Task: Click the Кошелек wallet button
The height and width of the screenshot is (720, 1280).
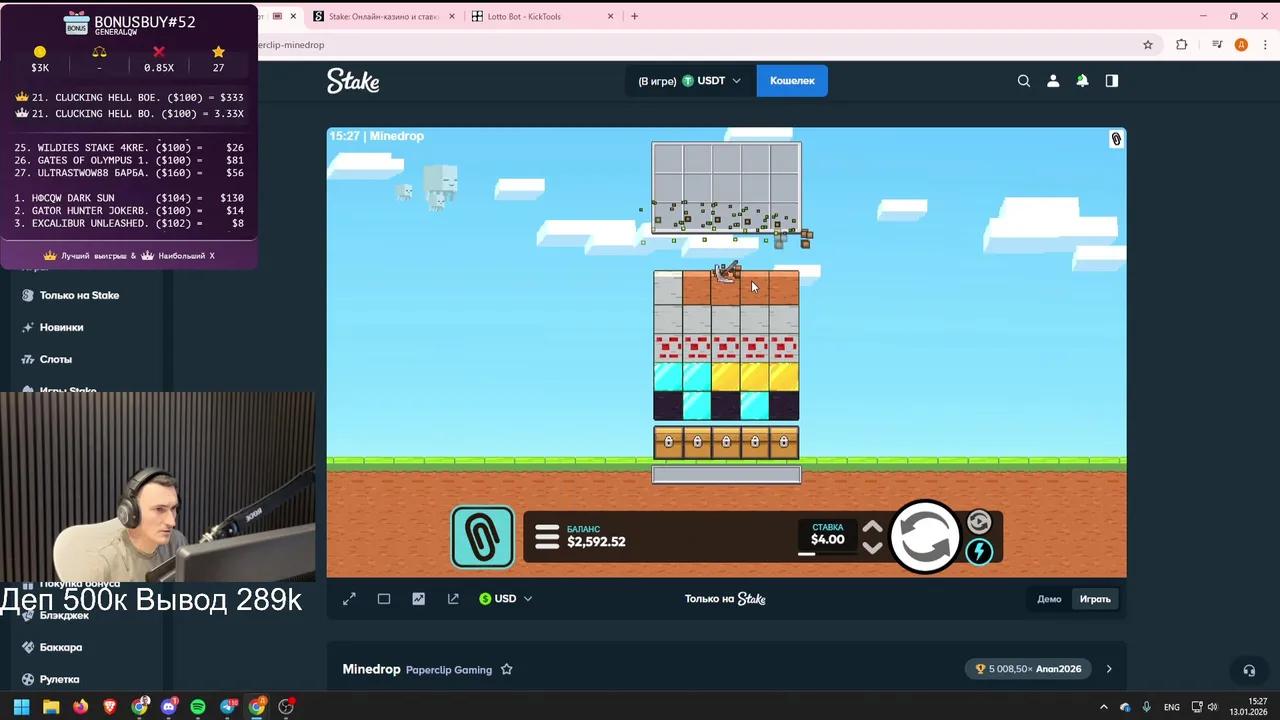Action: 792,81
